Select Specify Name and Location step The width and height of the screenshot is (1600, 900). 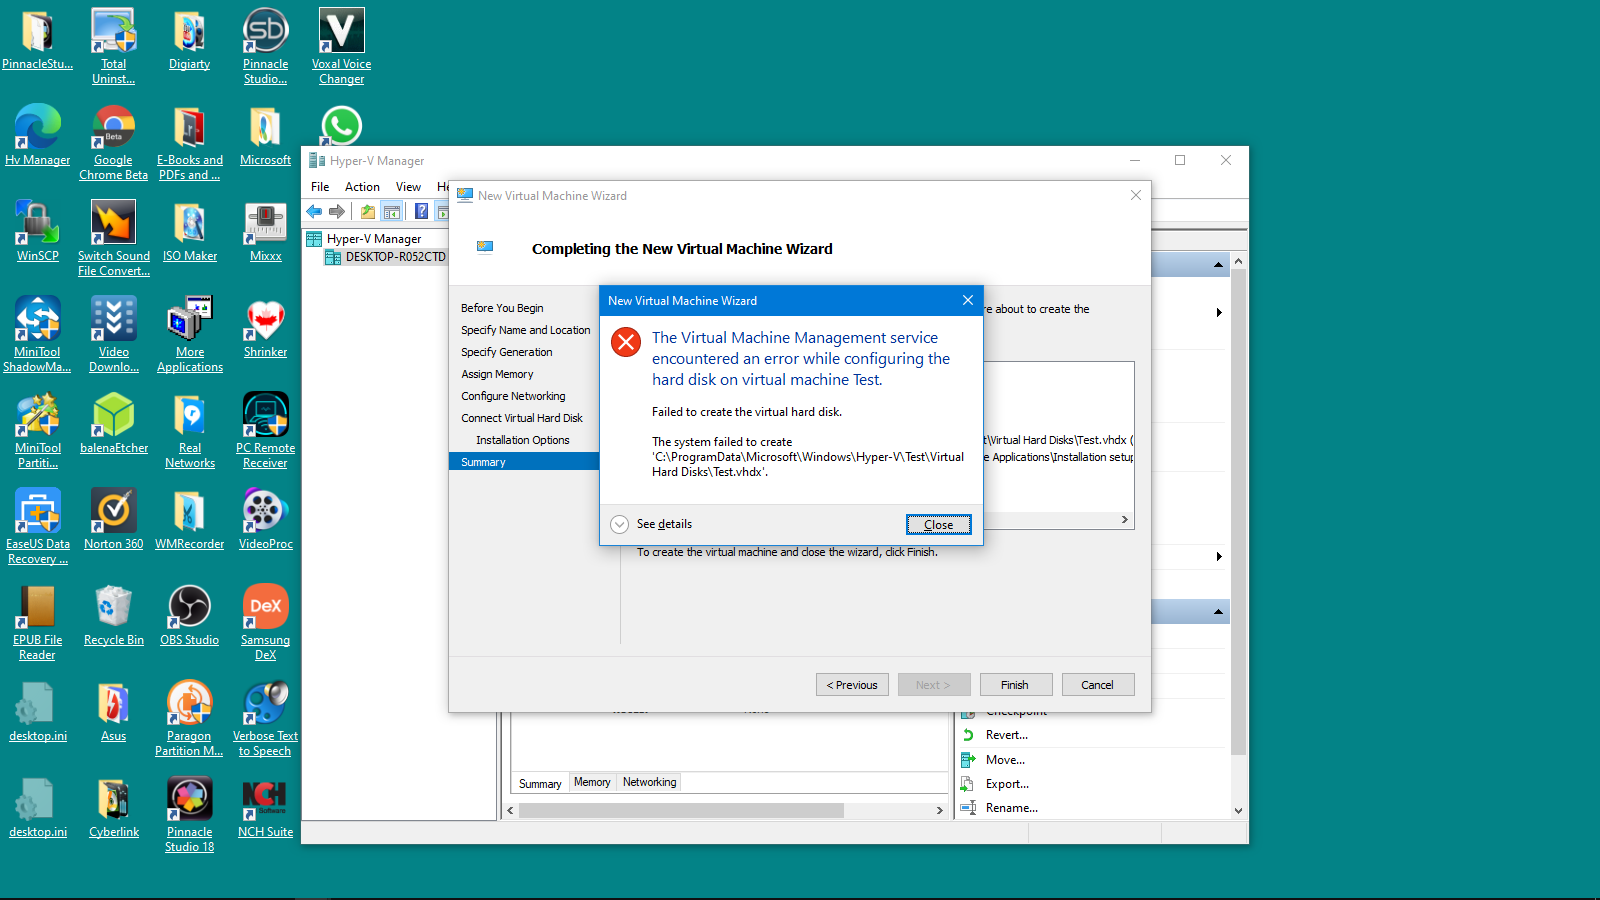click(x=525, y=330)
